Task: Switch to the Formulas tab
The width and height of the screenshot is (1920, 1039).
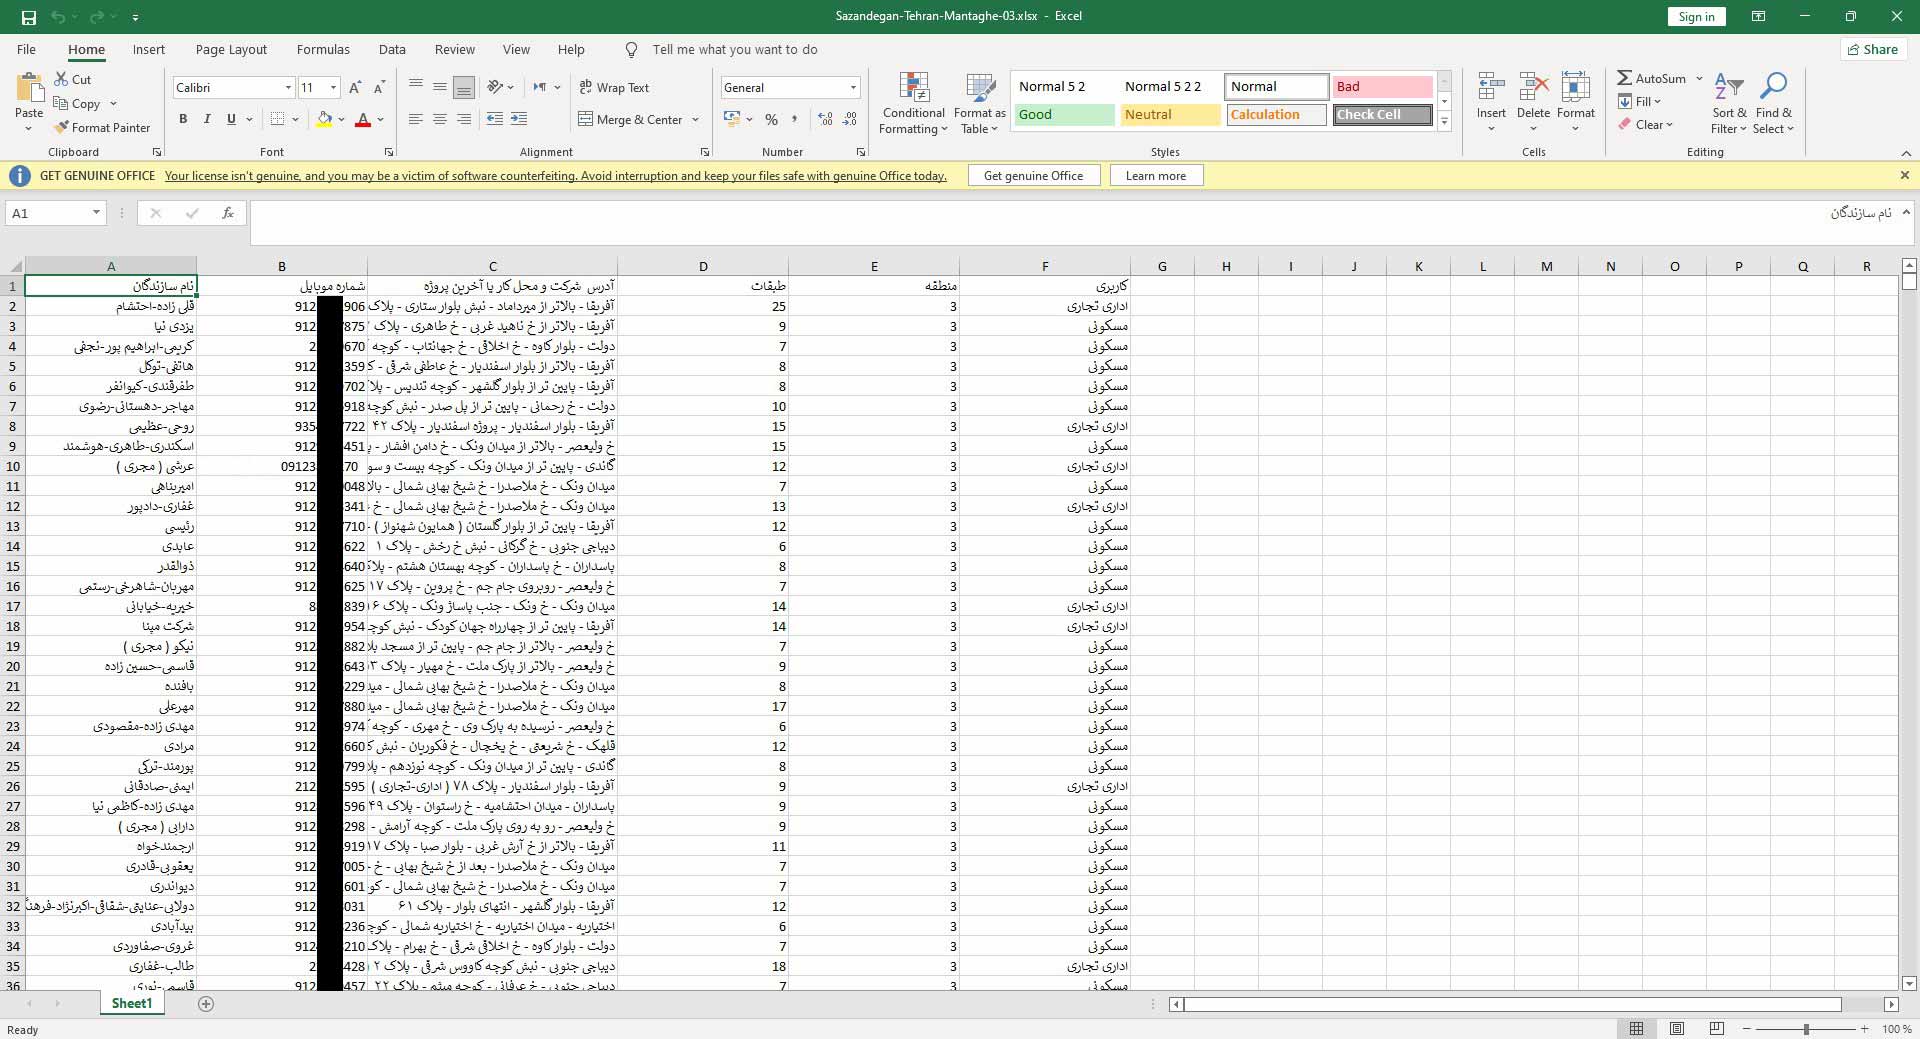Action: [323, 50]
